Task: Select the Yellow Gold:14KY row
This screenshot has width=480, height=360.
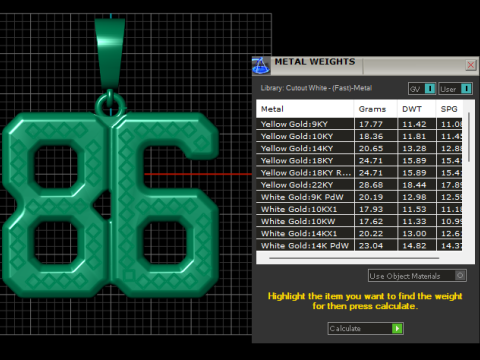Action: pyautogui.click(x=359, y=148)
